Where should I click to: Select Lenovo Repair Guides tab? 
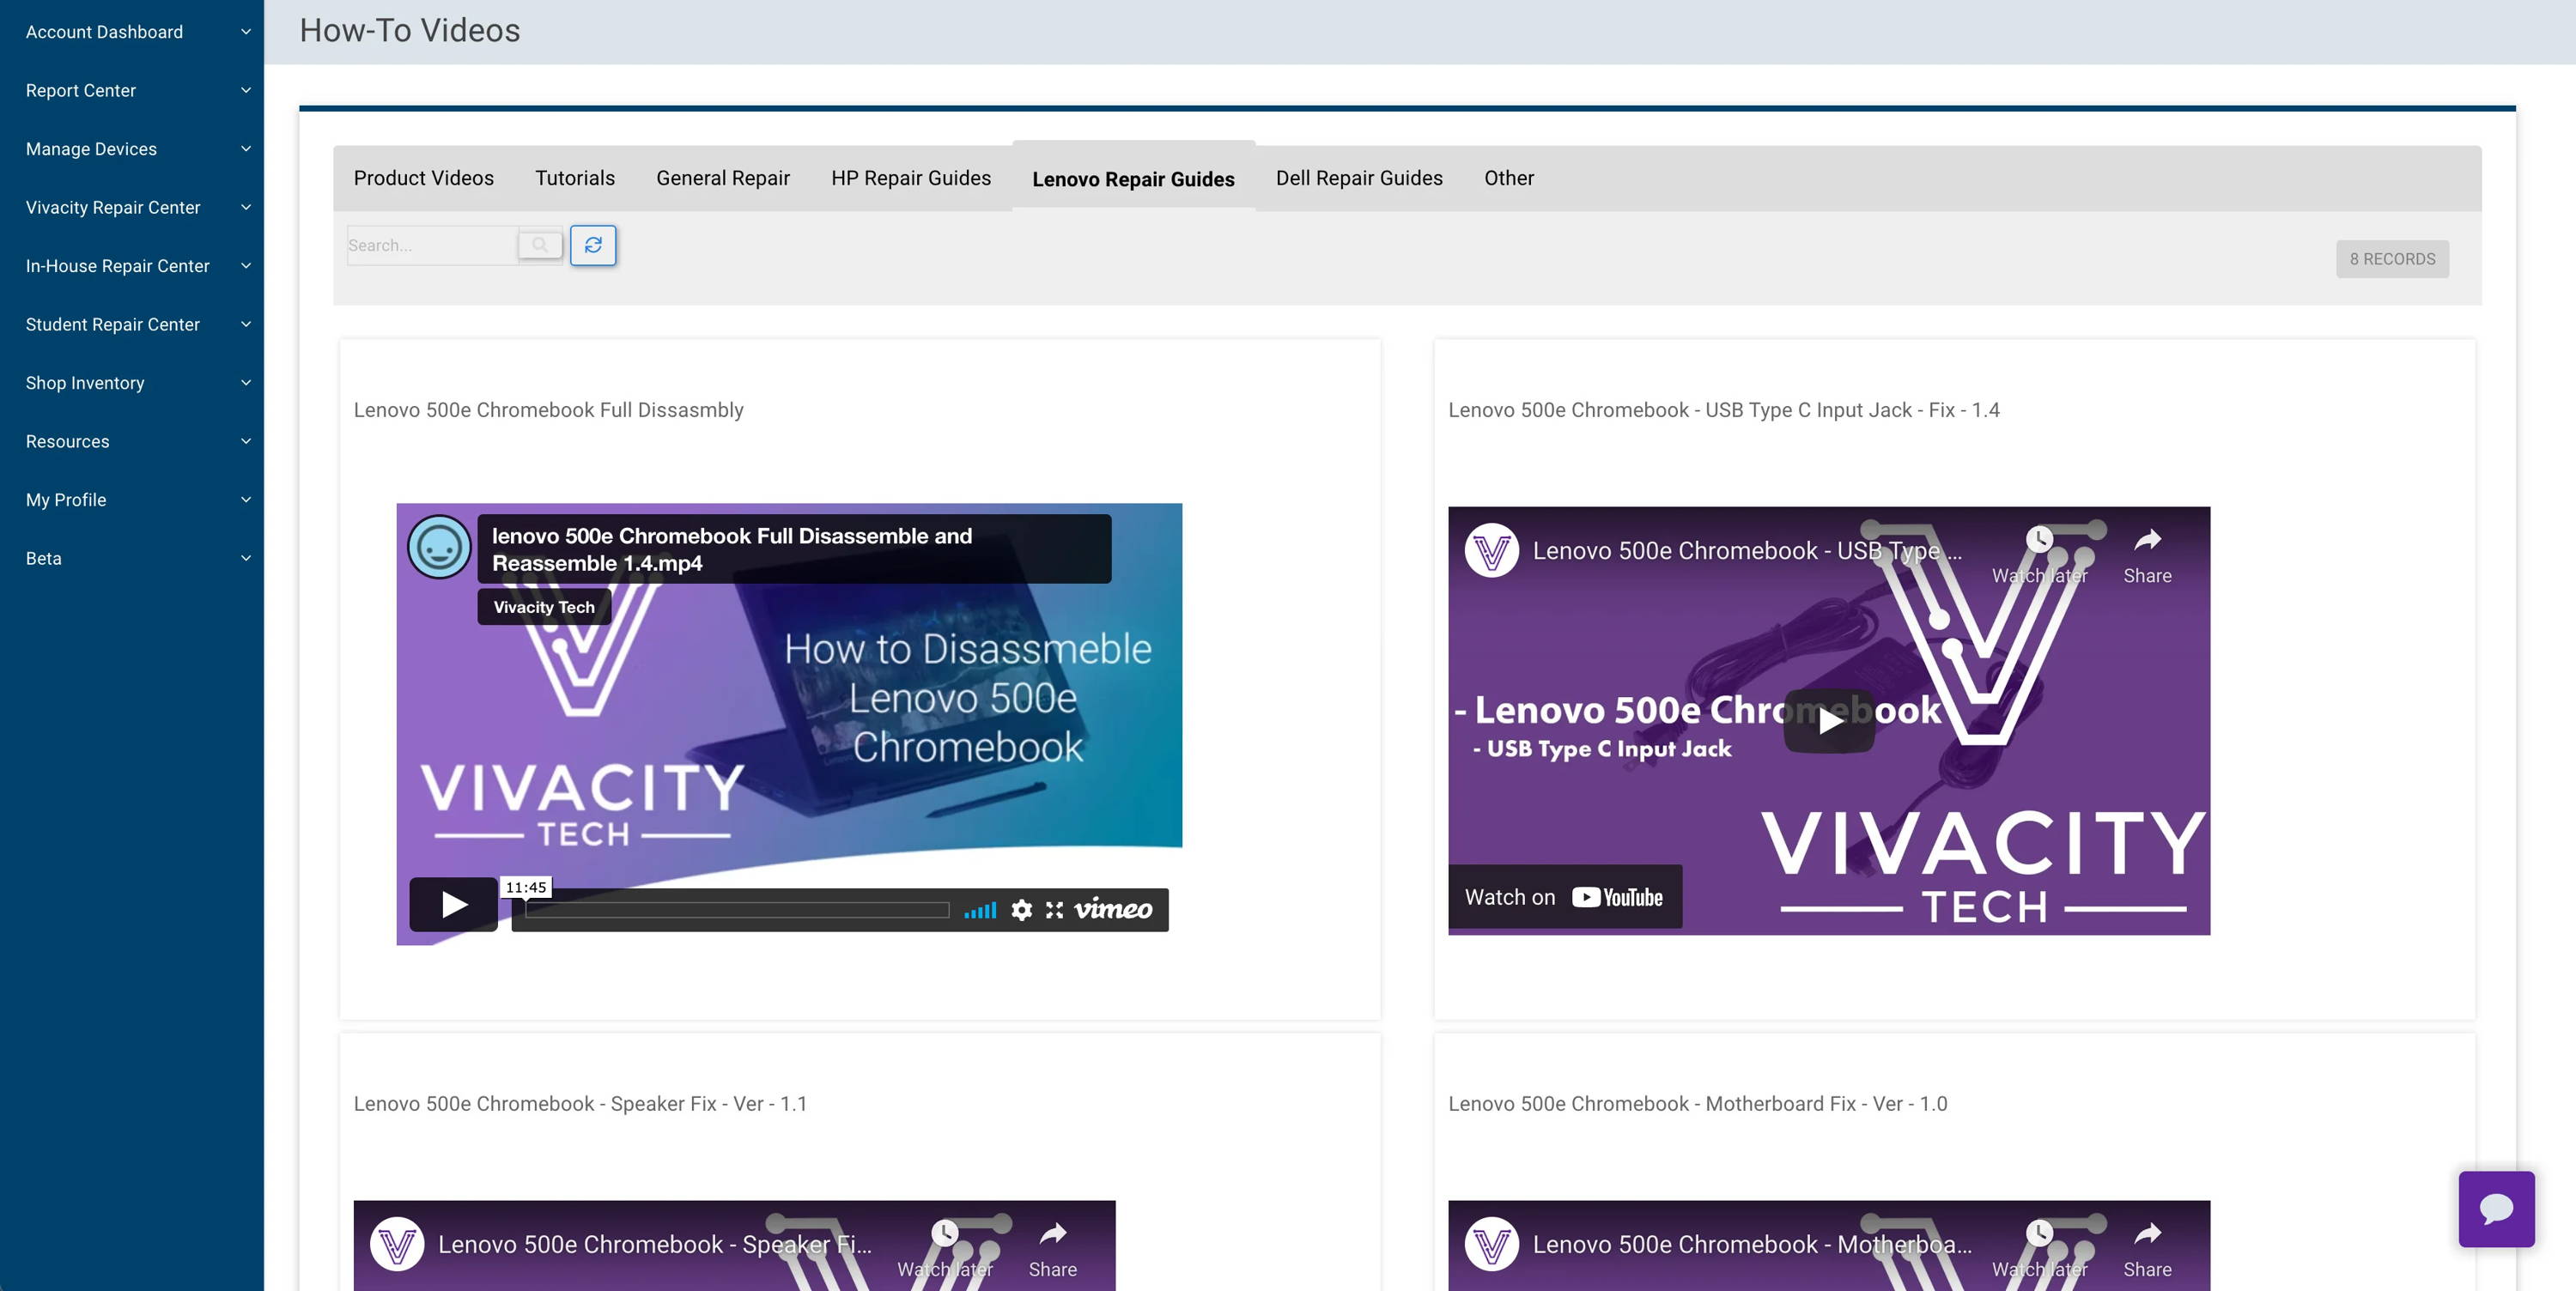coord(1133,178)
